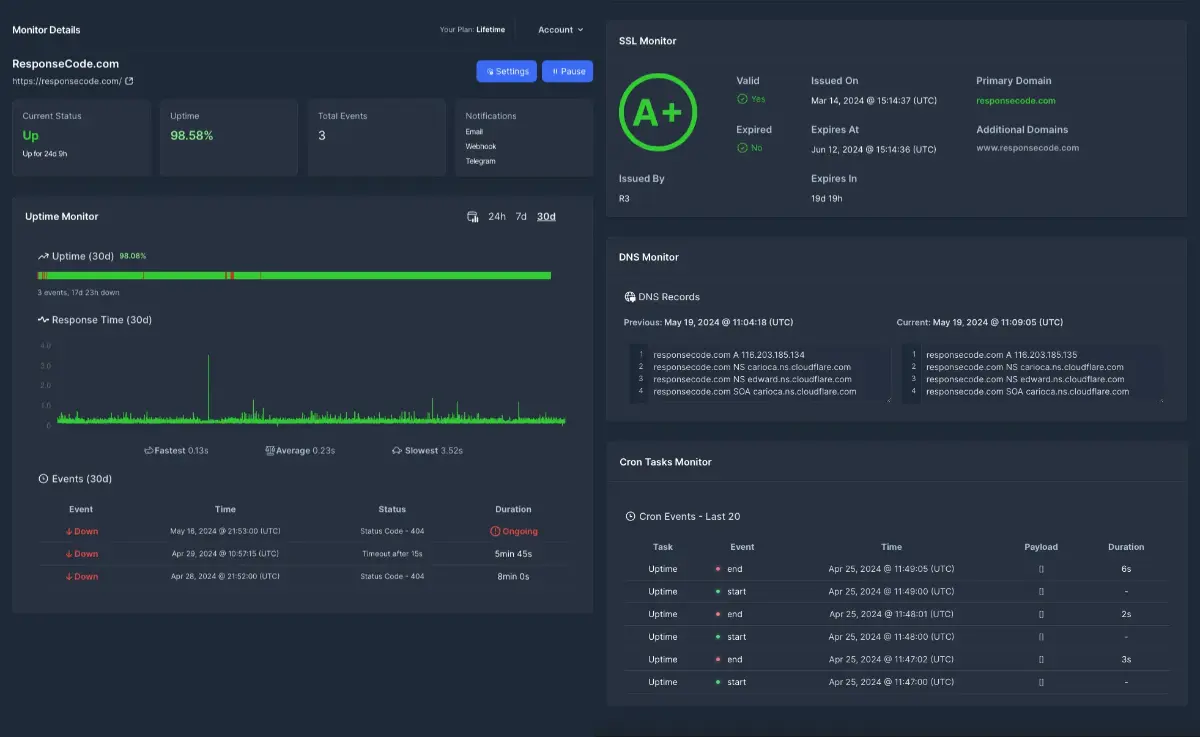1200x737 pixels.
Task: Click the Telegram notification entry
Action: coord(481,161)
